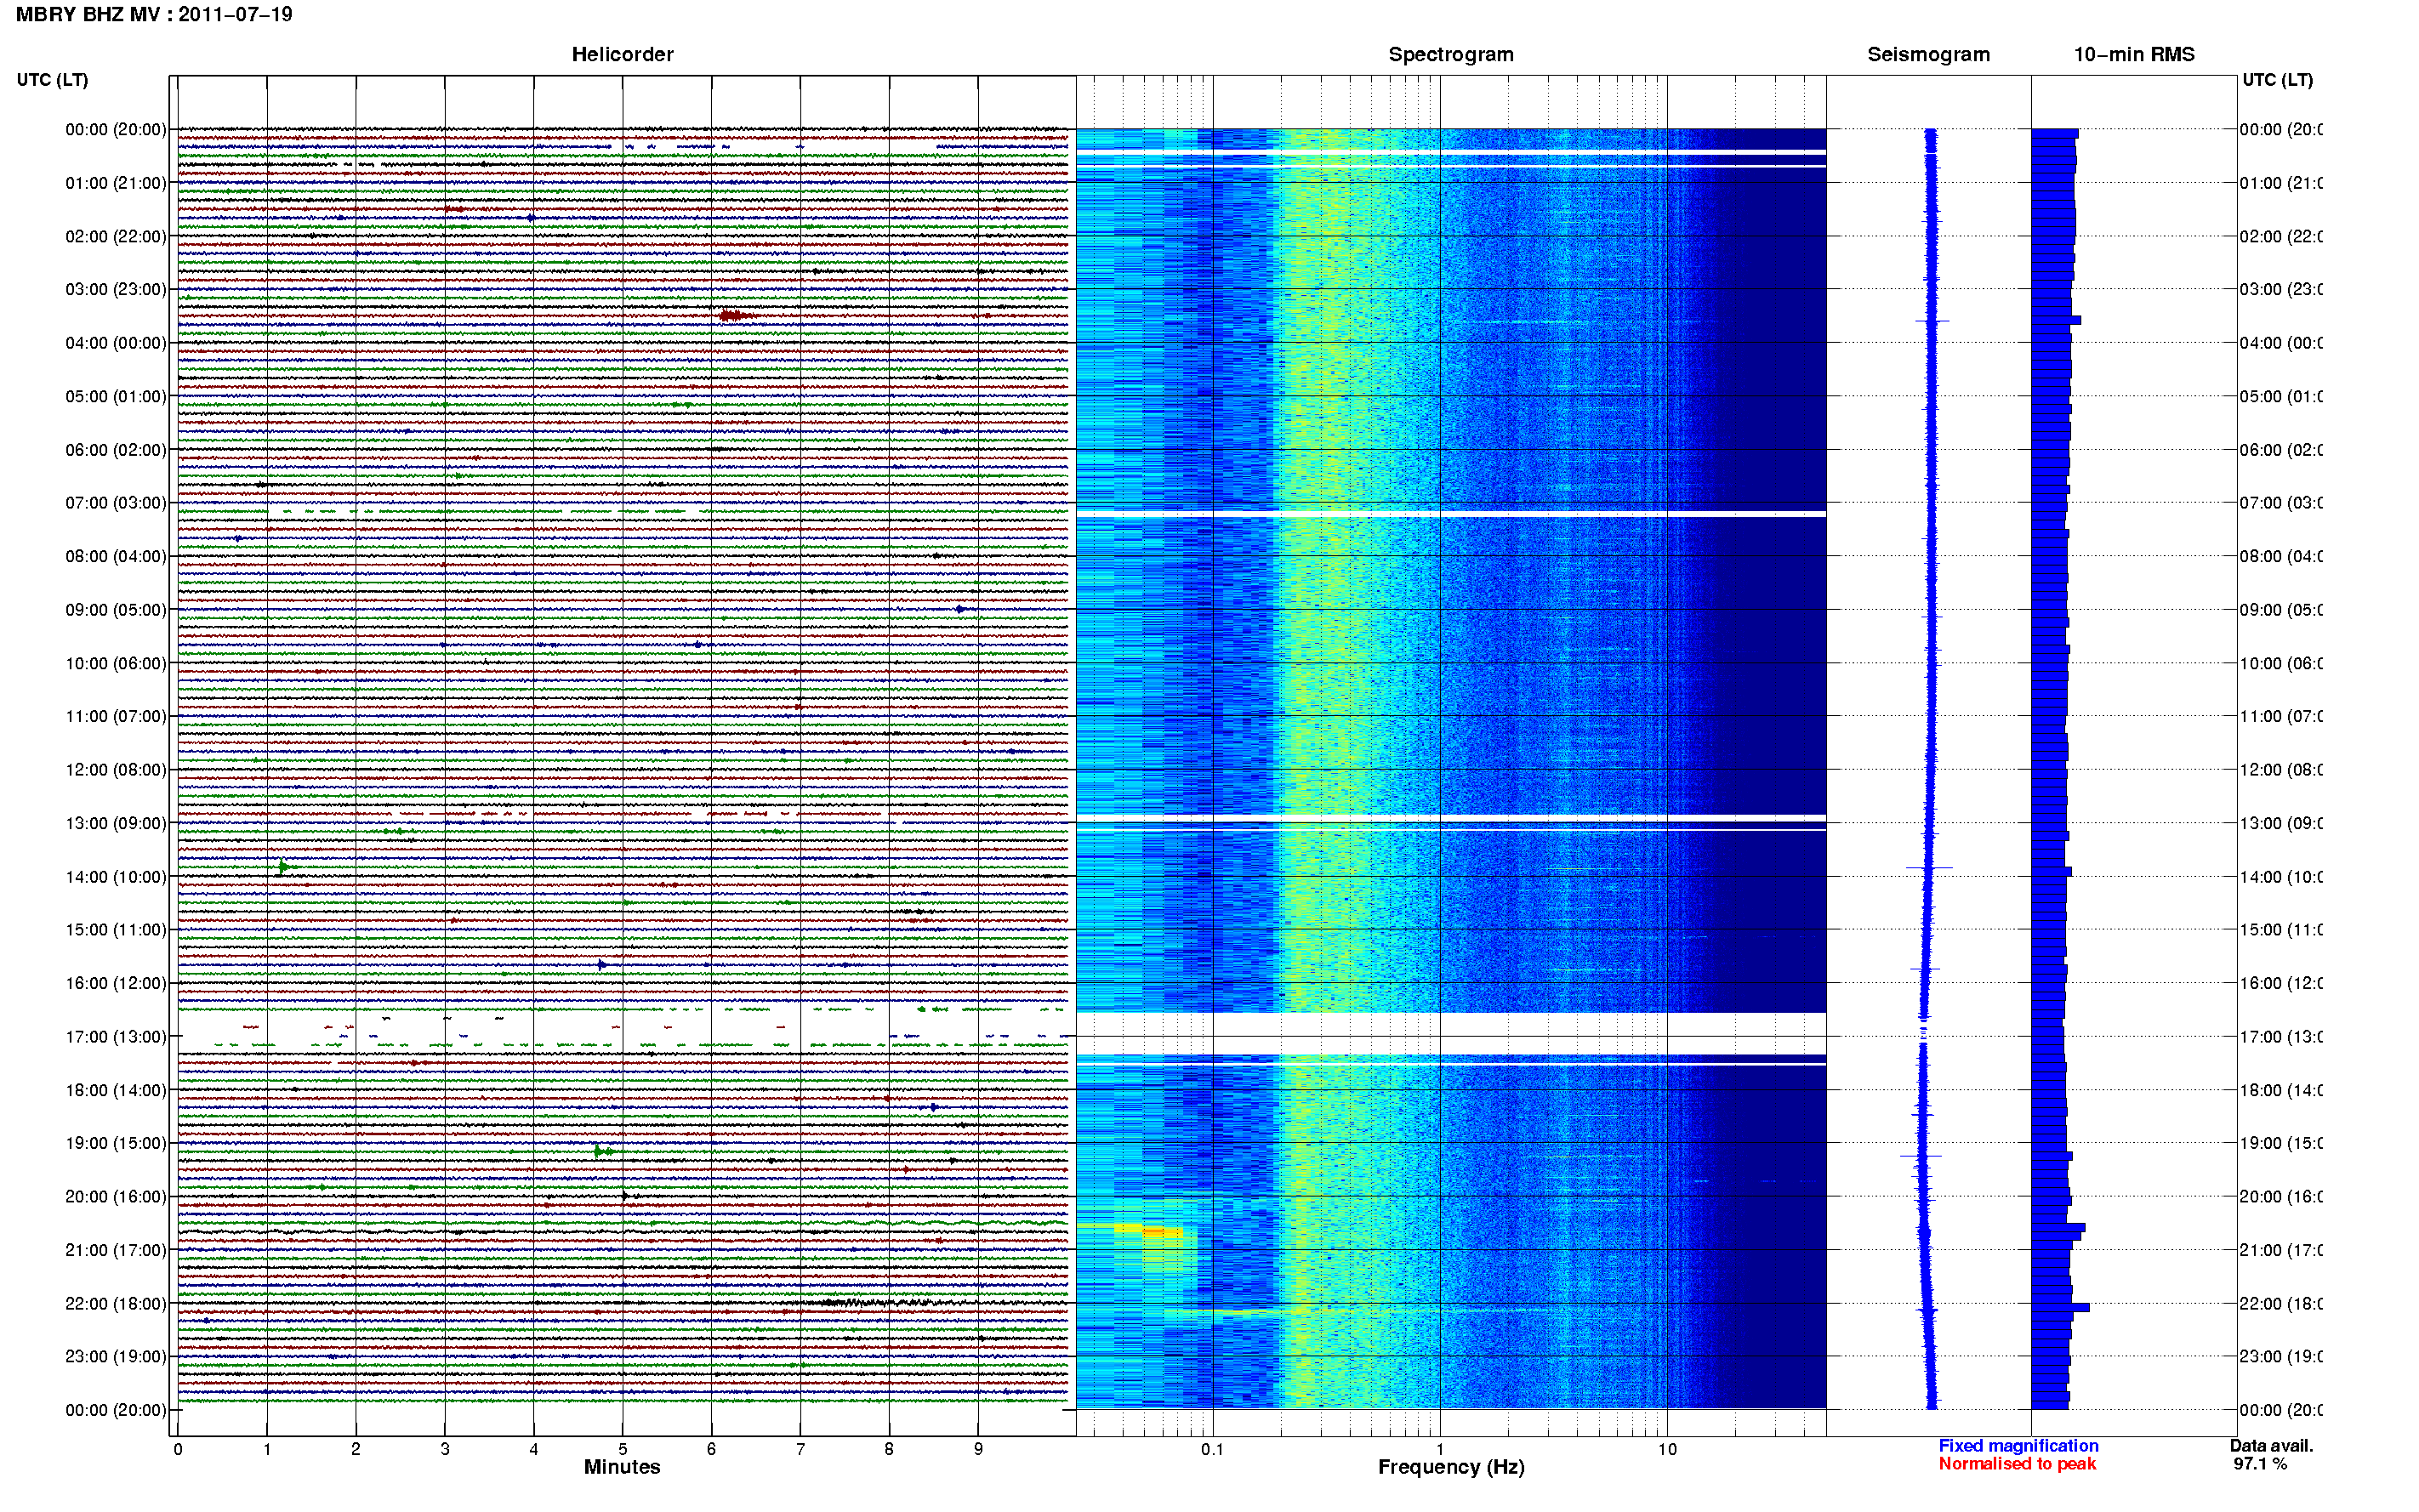Click the left-axis 08:00 (04:00) time label
2419x1512 pixels.
116,556
